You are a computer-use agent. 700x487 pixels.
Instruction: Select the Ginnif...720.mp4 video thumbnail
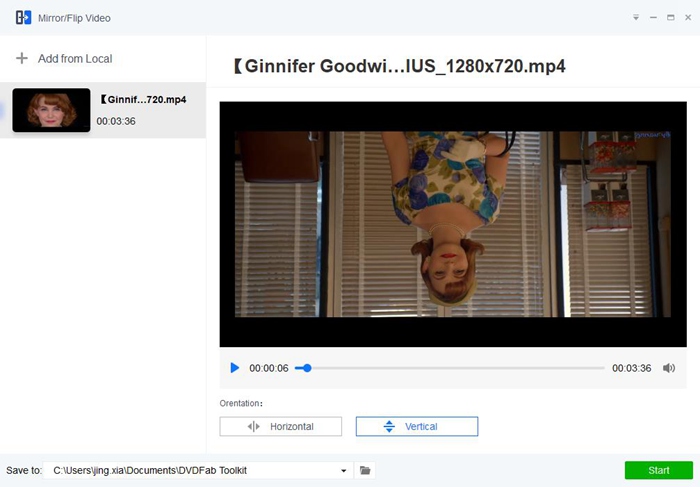[x=51, y=110]
